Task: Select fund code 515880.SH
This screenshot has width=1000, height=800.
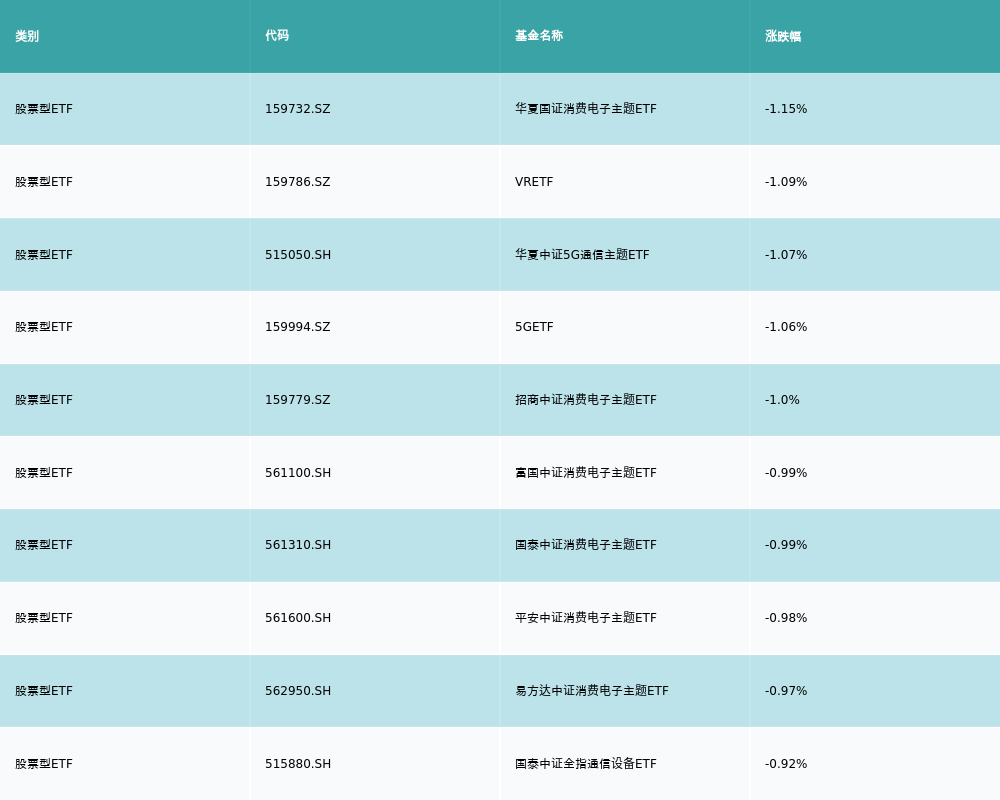Action: coord(298,764)
